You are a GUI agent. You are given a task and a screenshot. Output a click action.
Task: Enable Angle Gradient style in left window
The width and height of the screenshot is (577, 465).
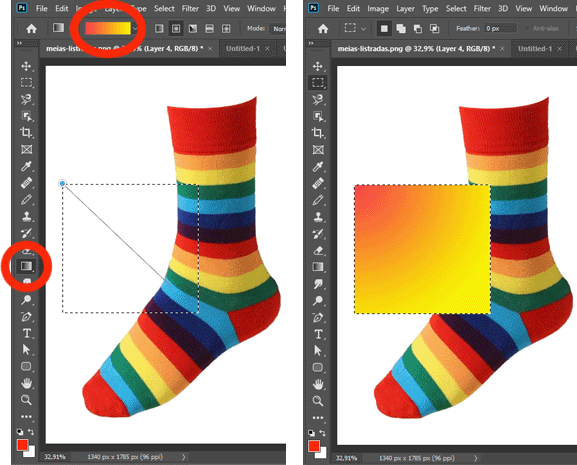[x=193, y=28]
